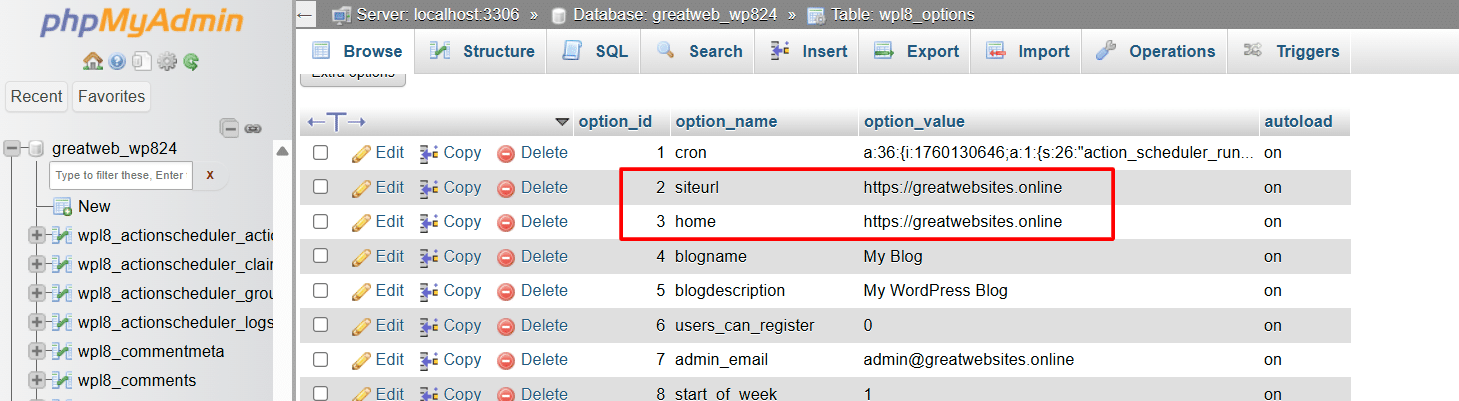Check the checkbox for home row
Viewport: 1459px width, 401px height.
pyautogui.click(x=320, y=221)
